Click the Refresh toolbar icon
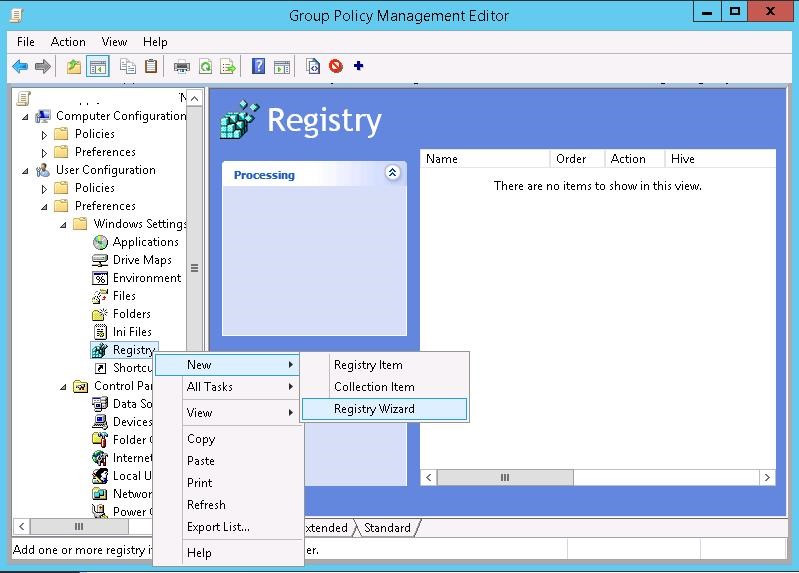The height and width of the screenshot is (573, 799). 205,67
